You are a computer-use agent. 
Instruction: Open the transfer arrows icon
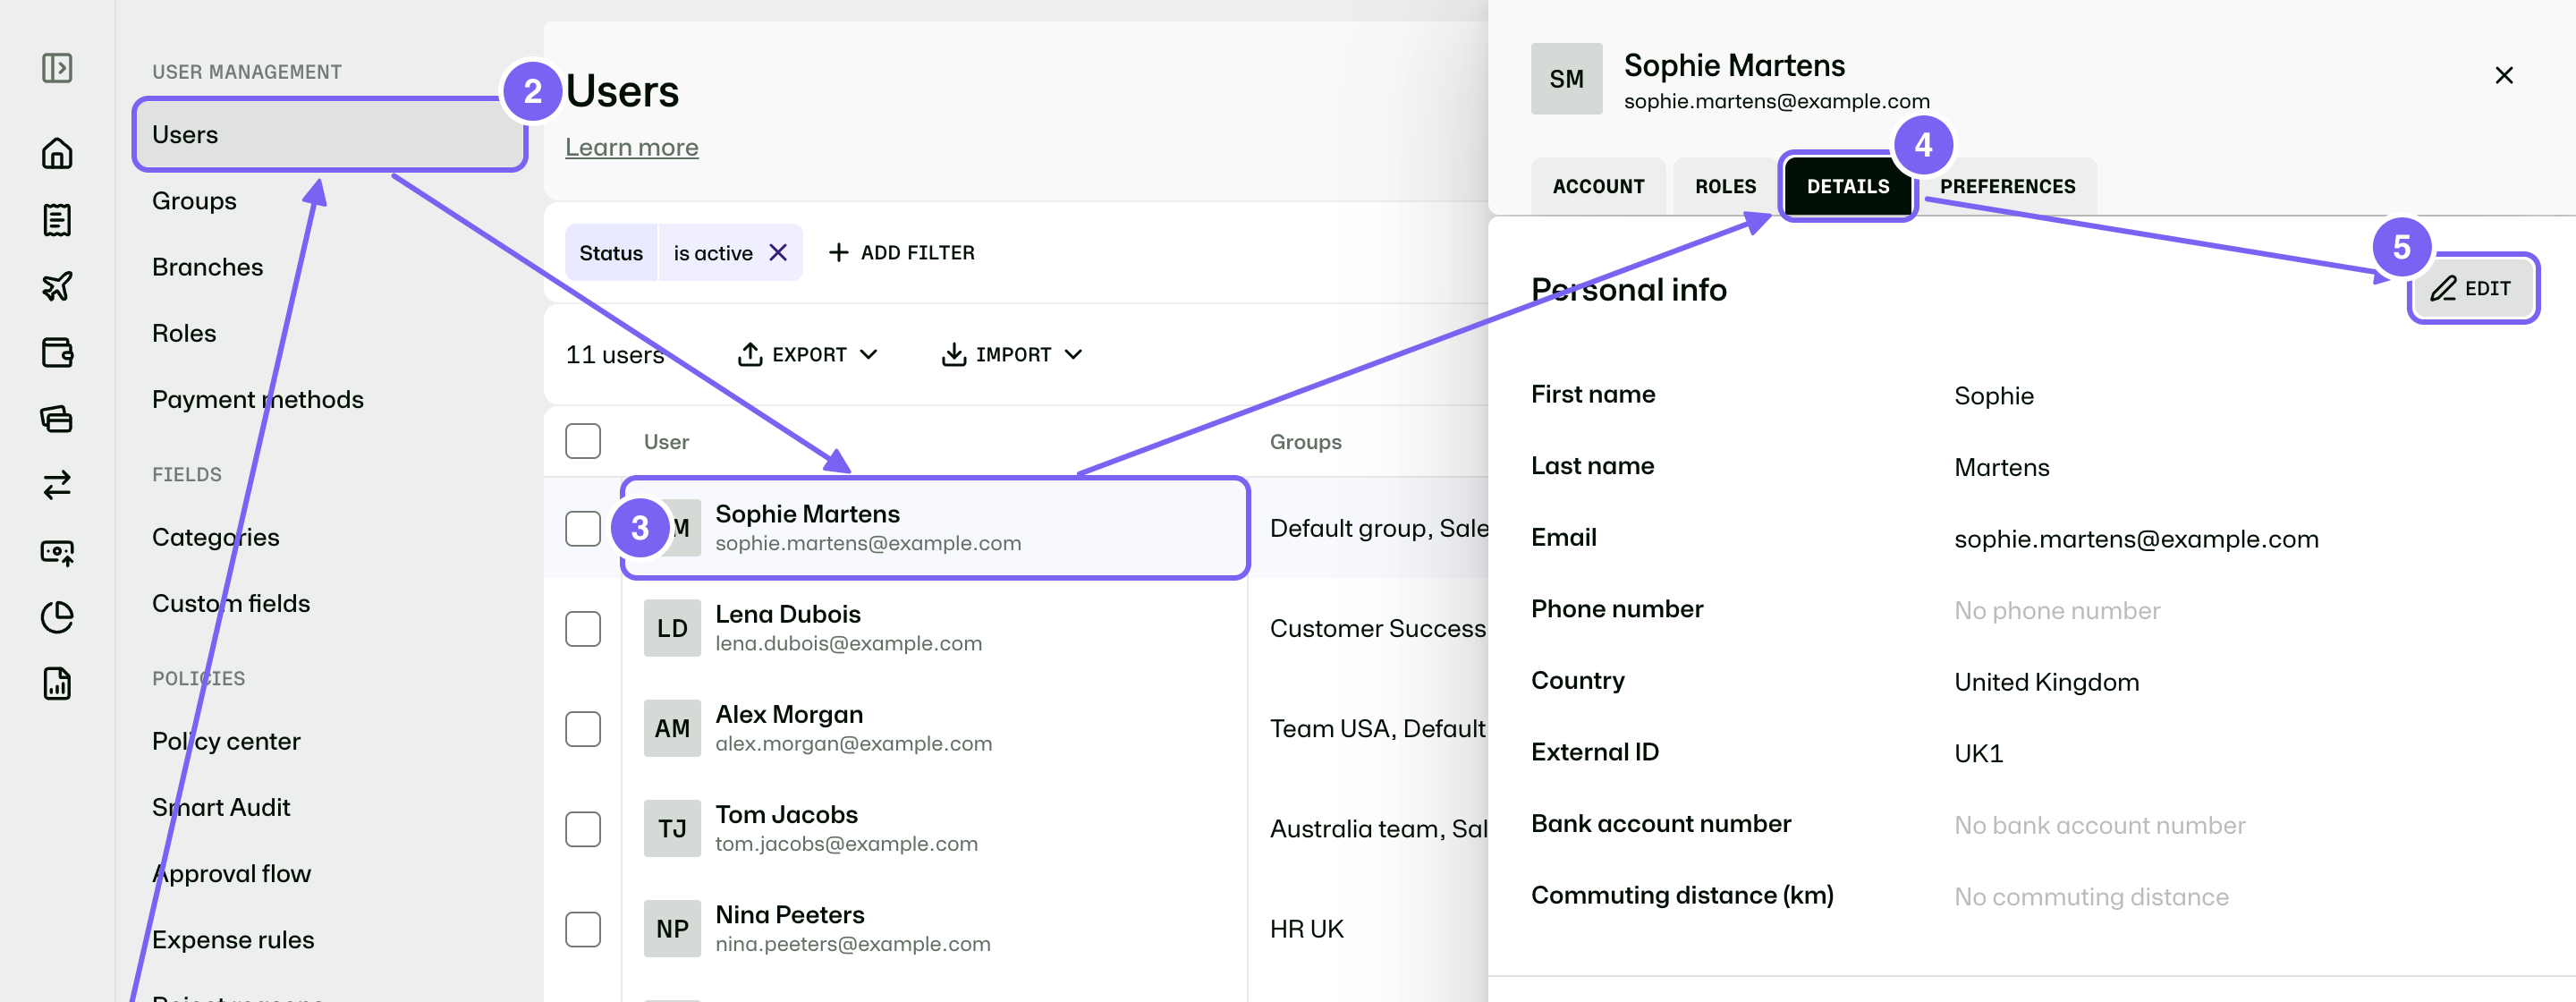point(57,485)
